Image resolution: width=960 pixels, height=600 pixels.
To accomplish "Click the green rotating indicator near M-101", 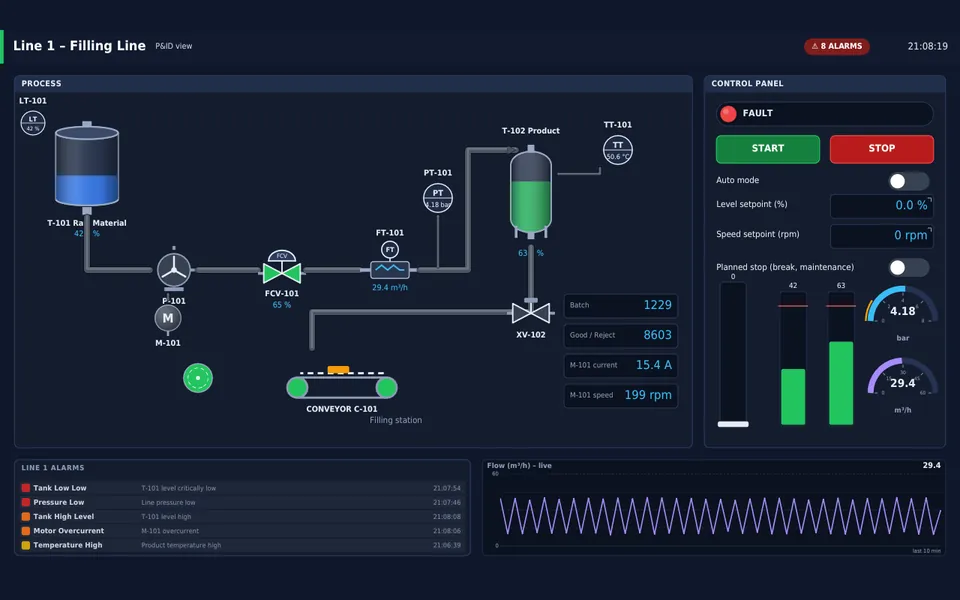I will [x=198, y=378].
